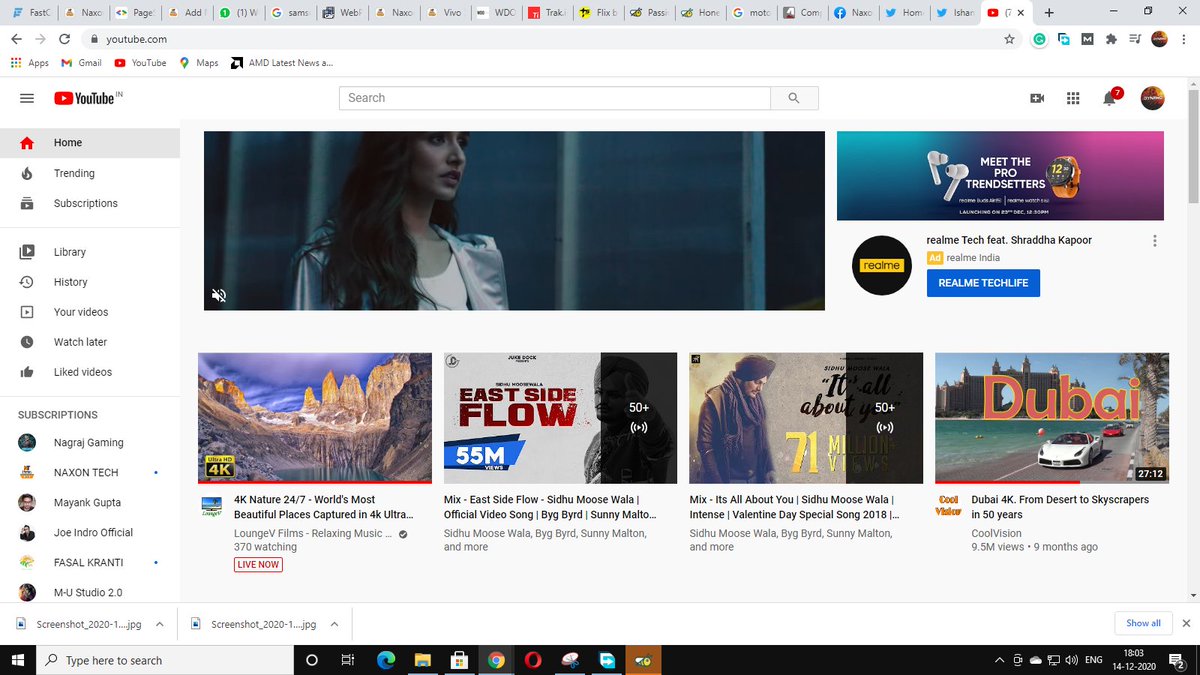Switch to the Ishan Twitter tab
This screenshot has height=675, width=1200.
coord(954,13)
